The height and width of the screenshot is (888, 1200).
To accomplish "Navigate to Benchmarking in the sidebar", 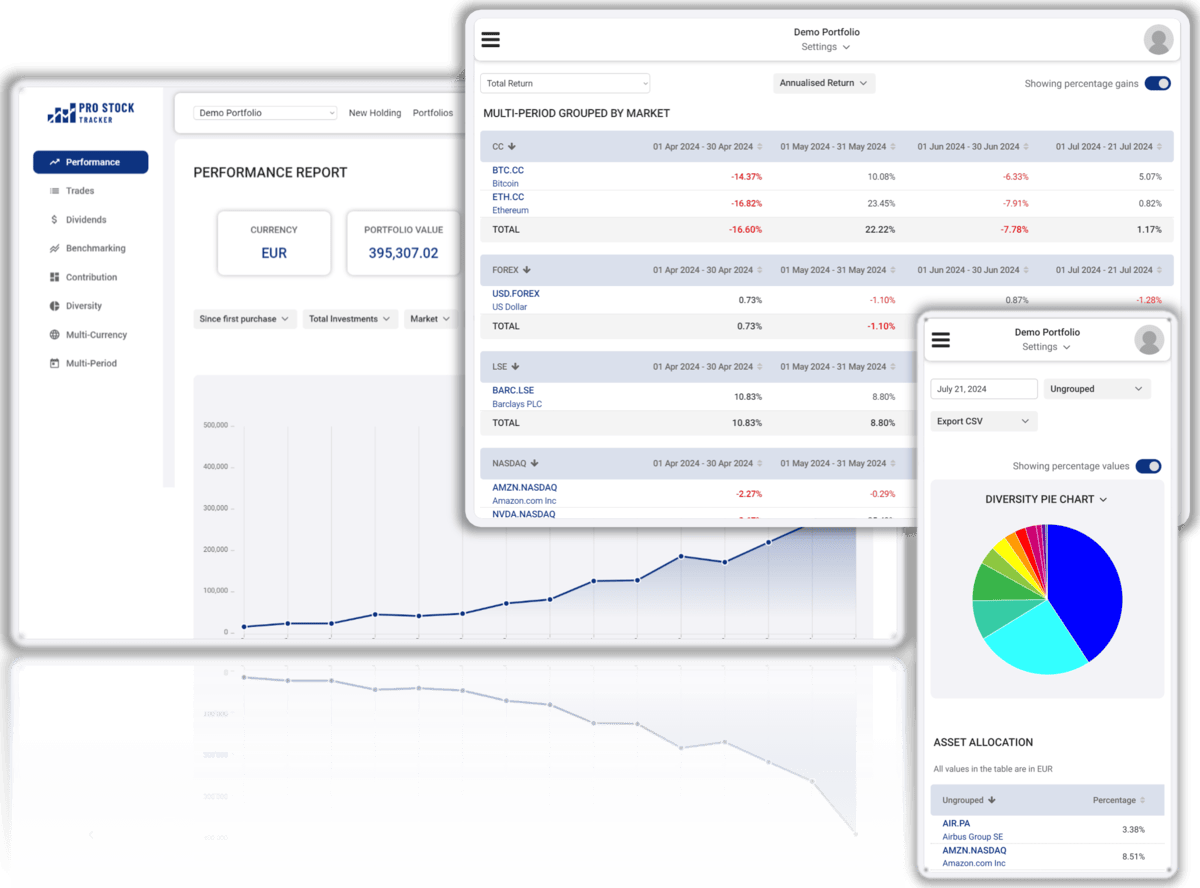I will 95,248.
